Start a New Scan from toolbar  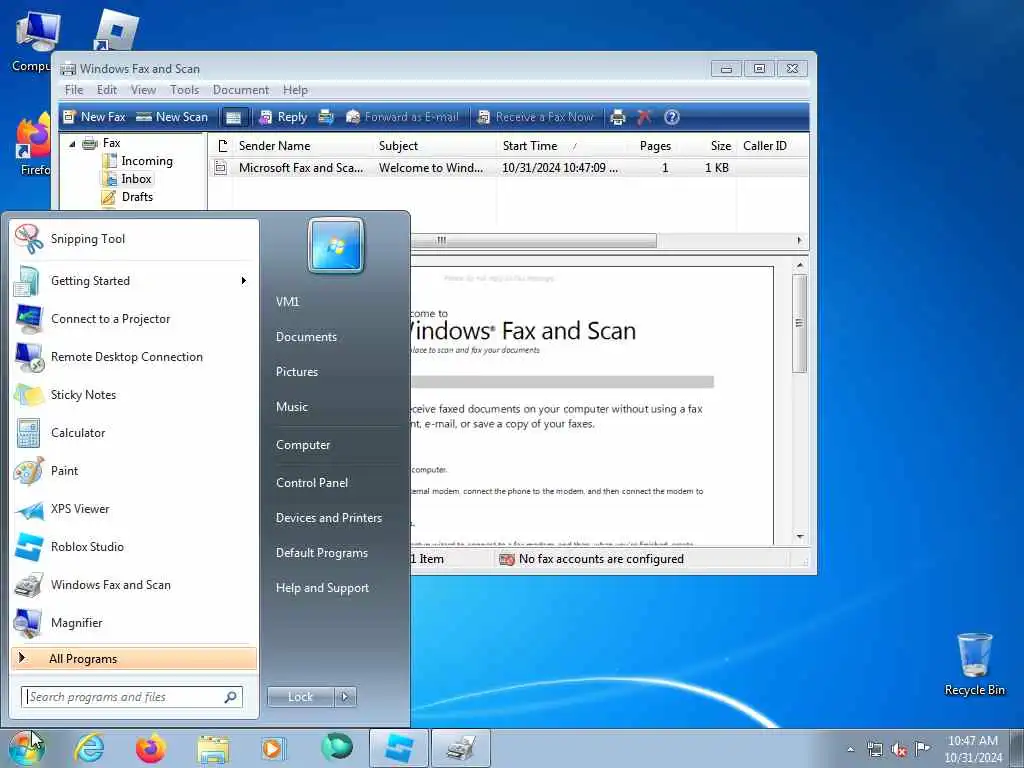[172, 117]
